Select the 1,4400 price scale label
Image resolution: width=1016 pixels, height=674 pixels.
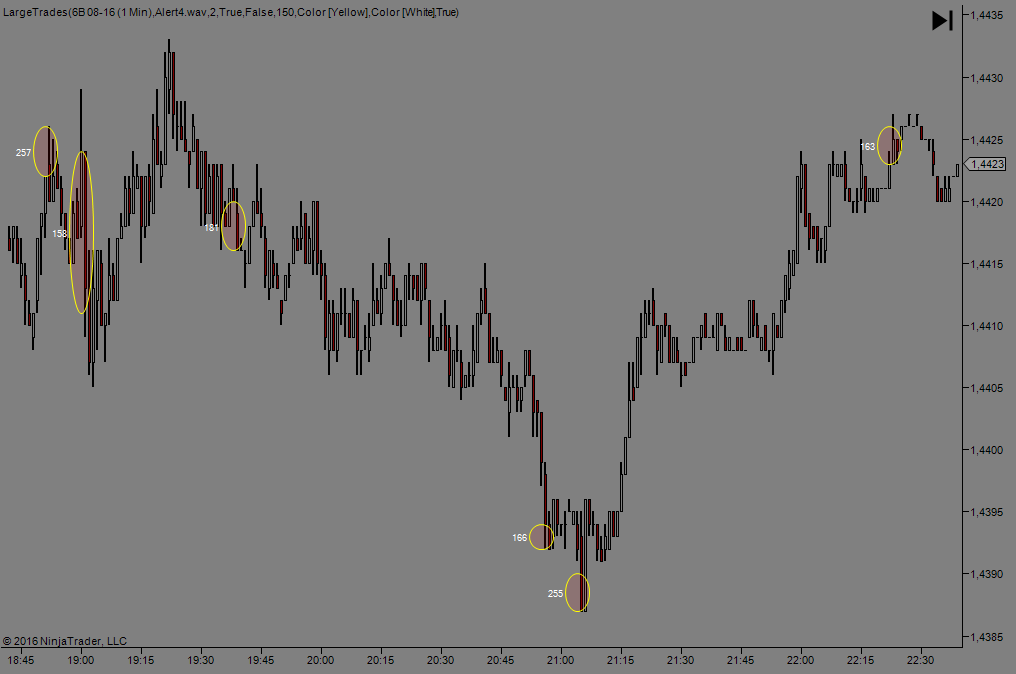986,450
